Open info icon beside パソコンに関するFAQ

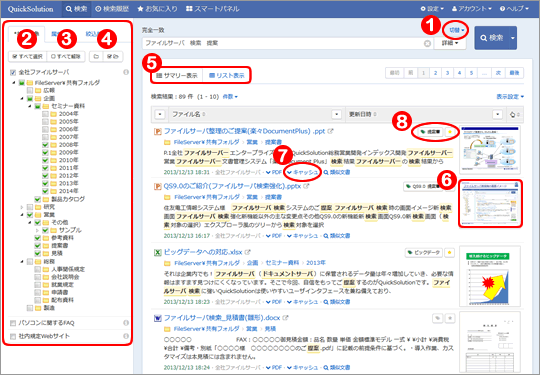[x=126, y=323]
